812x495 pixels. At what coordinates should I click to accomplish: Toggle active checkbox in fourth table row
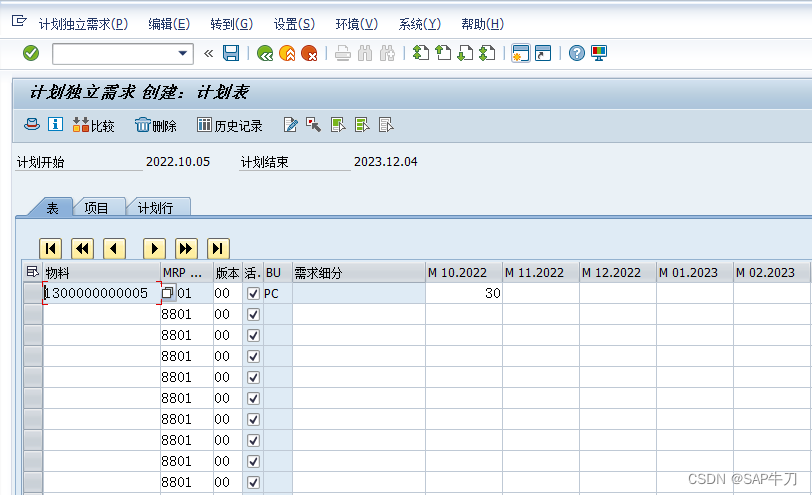tap(253, 356)
